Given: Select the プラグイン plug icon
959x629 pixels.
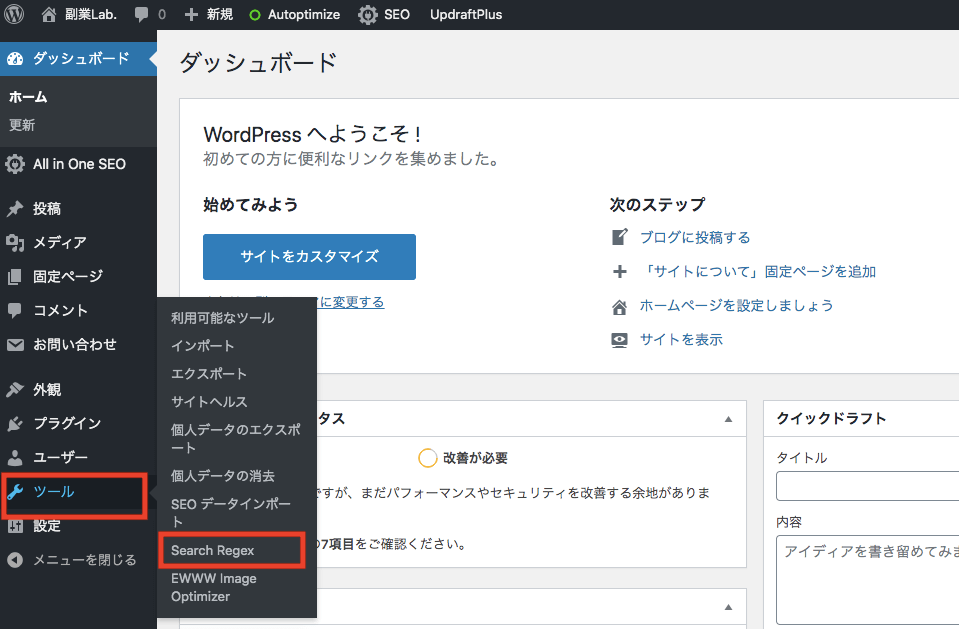Looking at the screenshot, I should (15, 424).
